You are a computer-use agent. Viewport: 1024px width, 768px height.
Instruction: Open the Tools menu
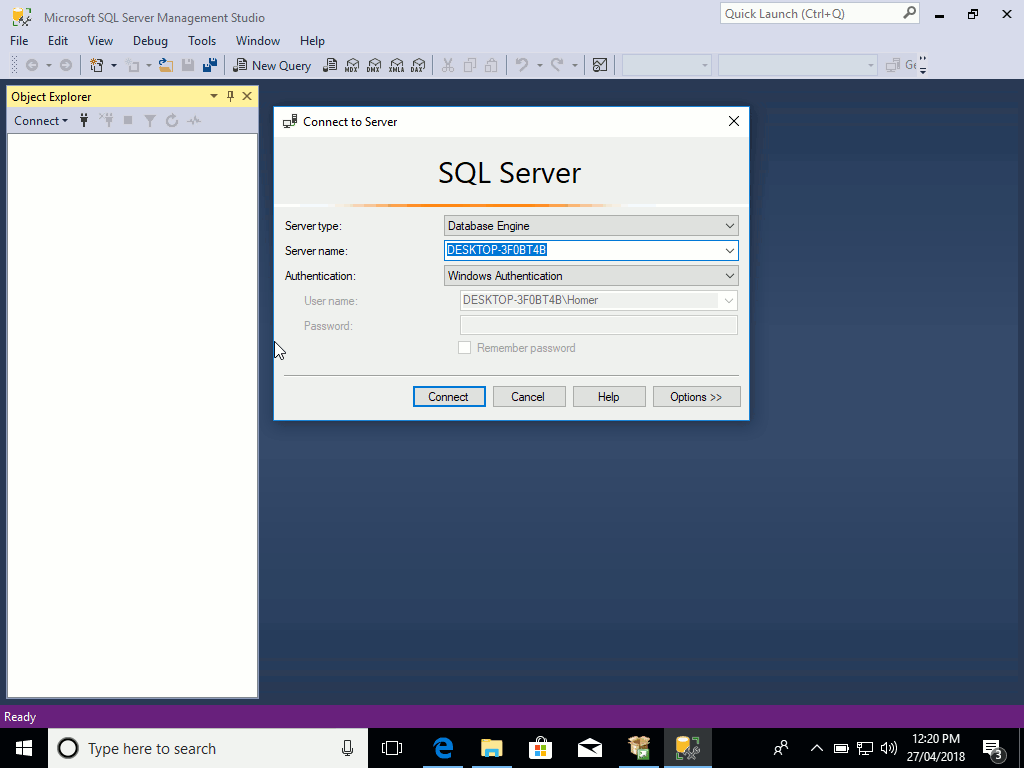point(202,40)
